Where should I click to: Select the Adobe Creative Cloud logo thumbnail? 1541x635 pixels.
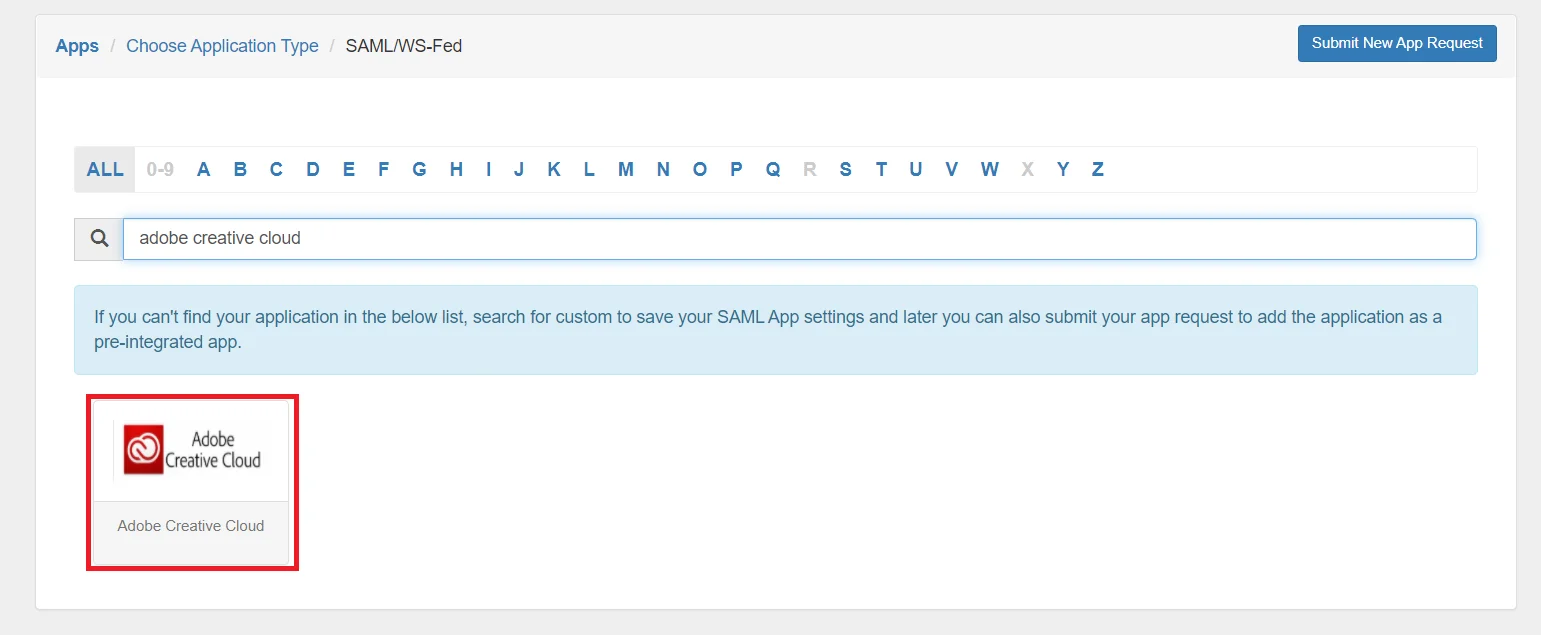point(191,451)
